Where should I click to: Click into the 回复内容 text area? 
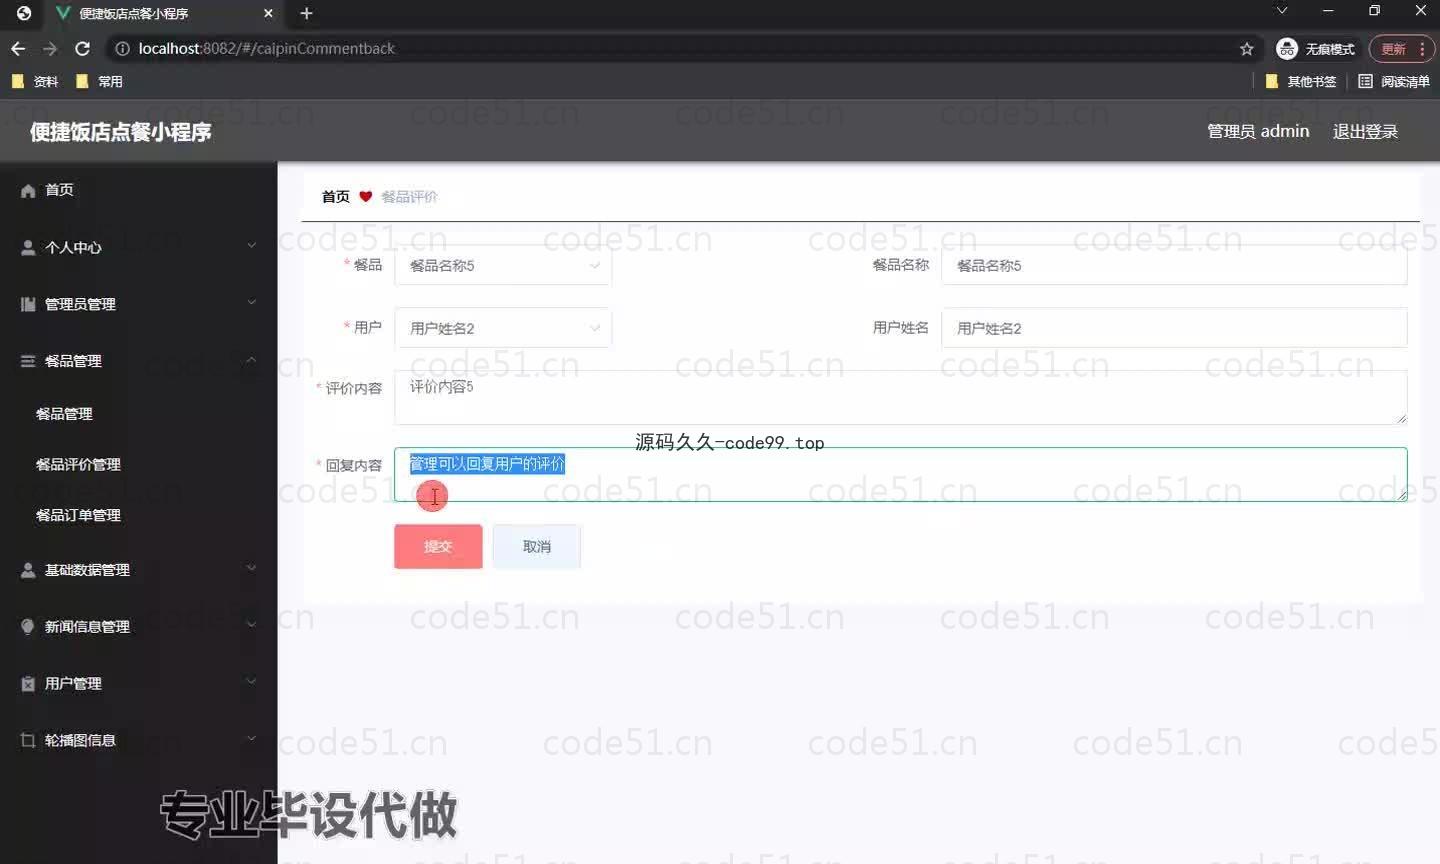pyautogui.click(x=900, y=474)
